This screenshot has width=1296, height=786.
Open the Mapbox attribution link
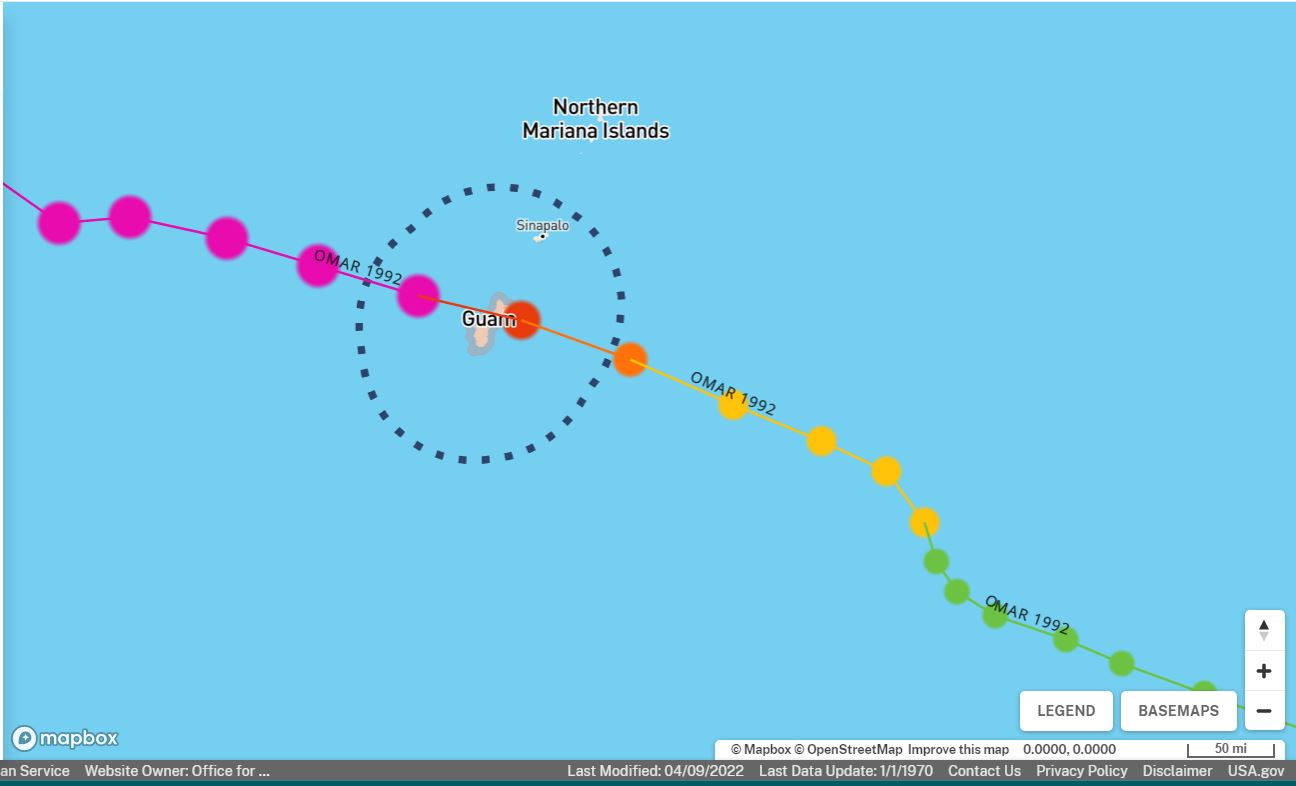pyautogui.click(x=761, y=749)
